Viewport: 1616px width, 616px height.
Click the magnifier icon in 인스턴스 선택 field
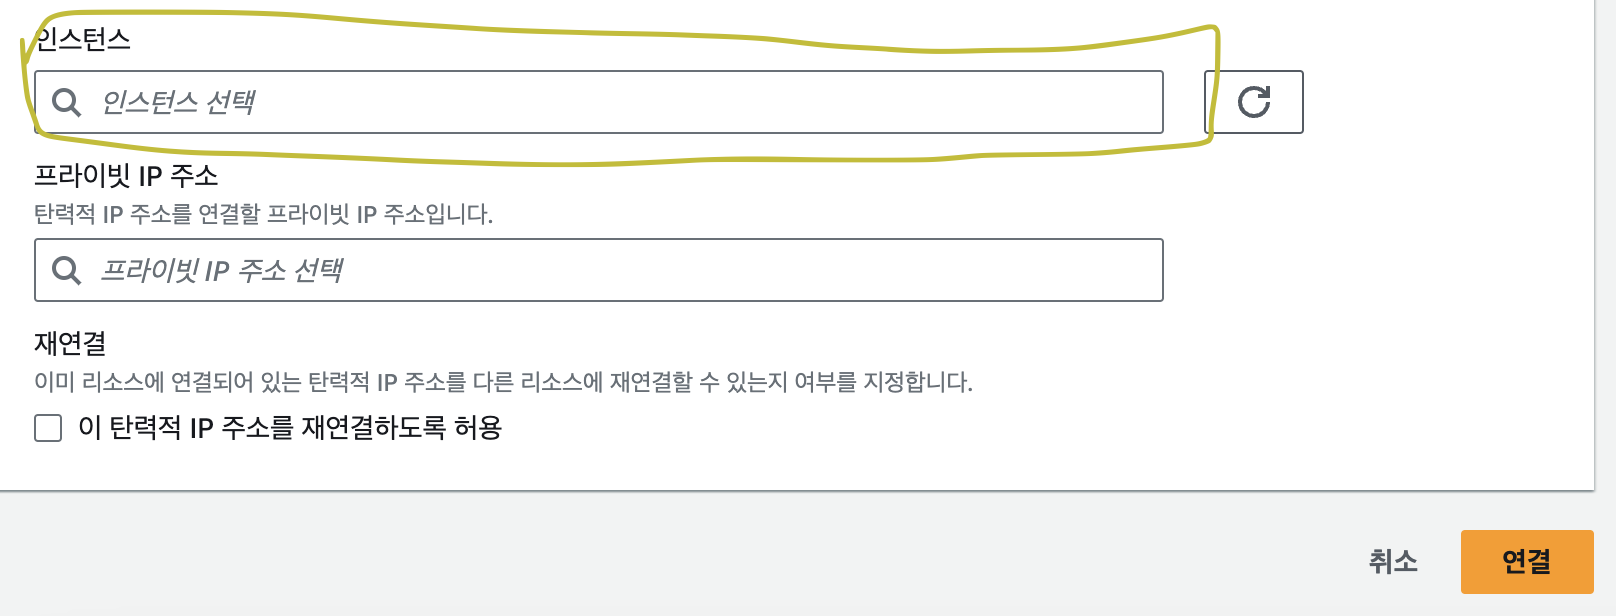pos(66,102)
